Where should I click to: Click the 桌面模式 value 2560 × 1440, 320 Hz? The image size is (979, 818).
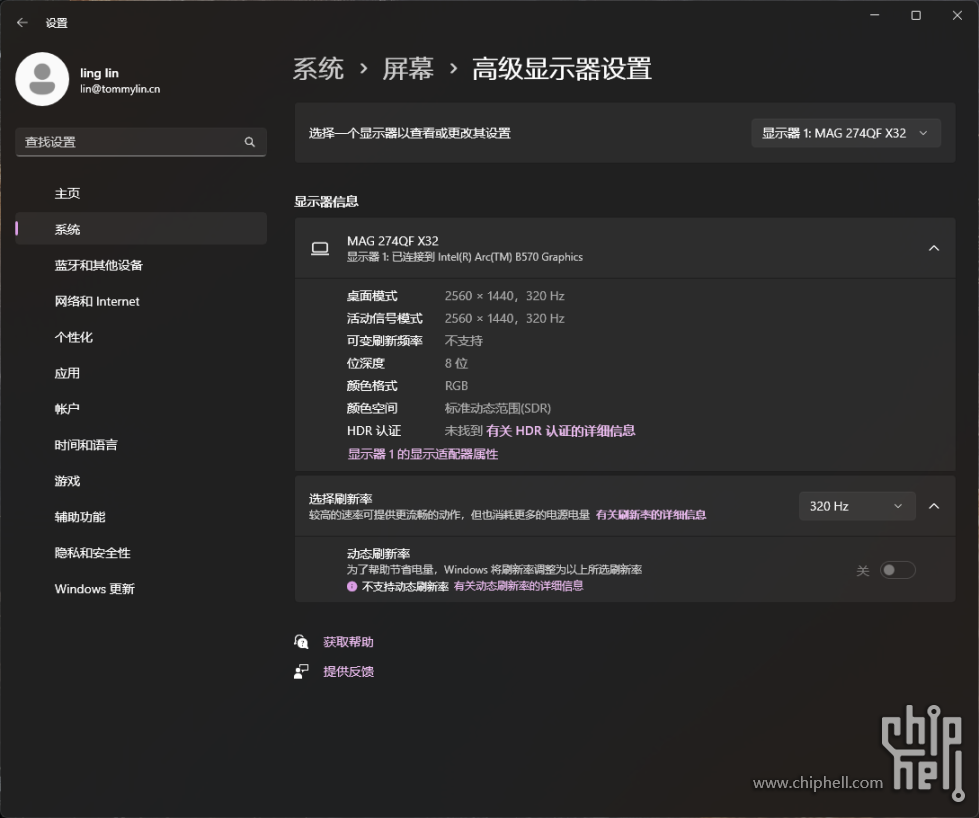504,296
